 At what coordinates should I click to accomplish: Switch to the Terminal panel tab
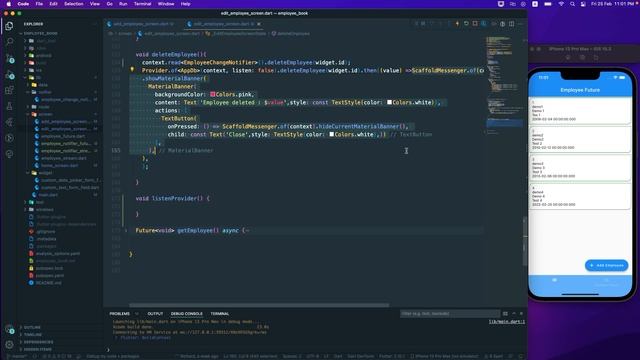pyautogui.click(x=220, y=313)
